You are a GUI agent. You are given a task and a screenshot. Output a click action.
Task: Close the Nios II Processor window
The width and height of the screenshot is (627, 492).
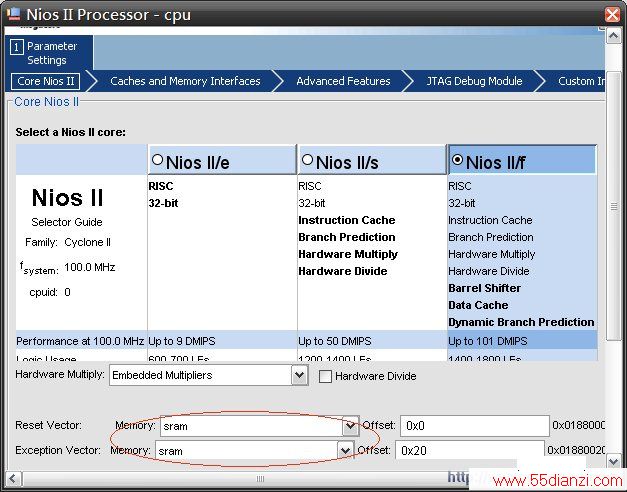pyautogui.click(x=612, y=14)
